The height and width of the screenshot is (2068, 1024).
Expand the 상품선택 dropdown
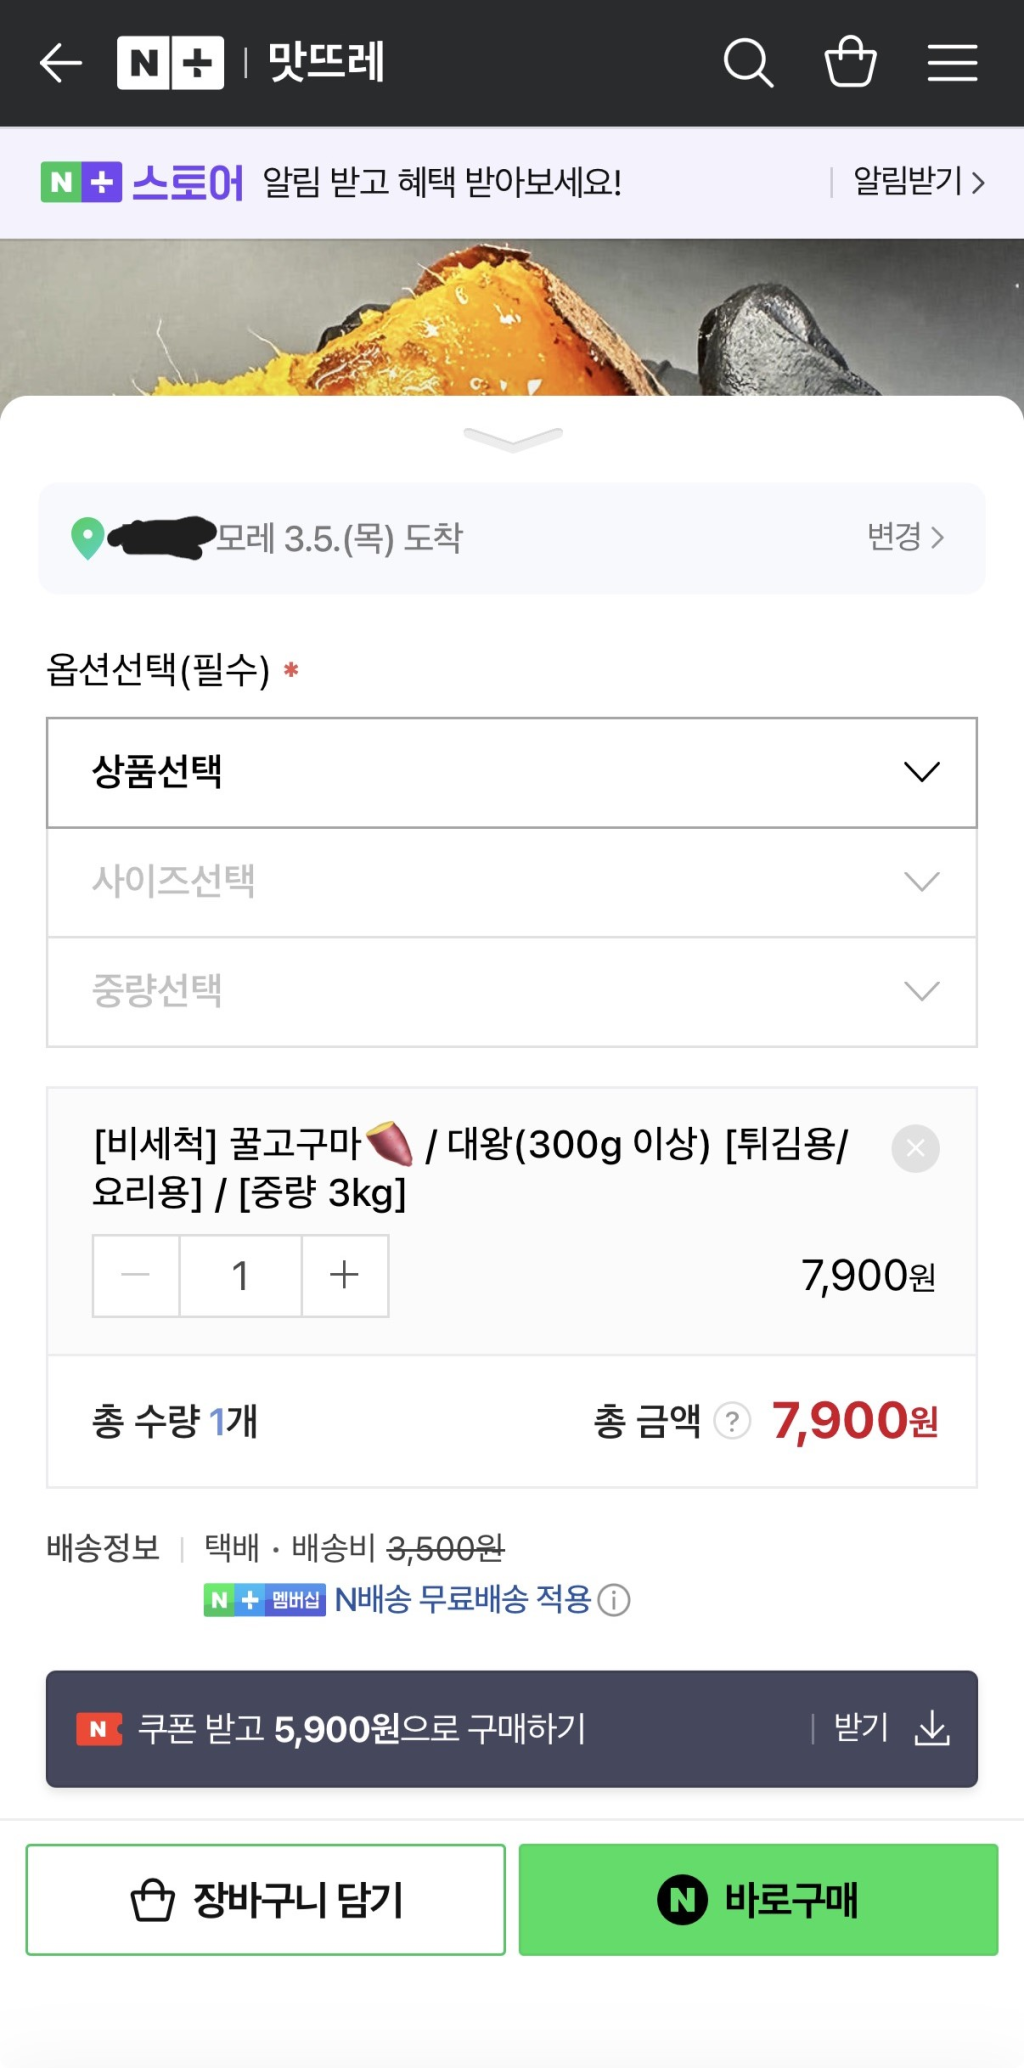pyautogui.click(x=511, y=772)
